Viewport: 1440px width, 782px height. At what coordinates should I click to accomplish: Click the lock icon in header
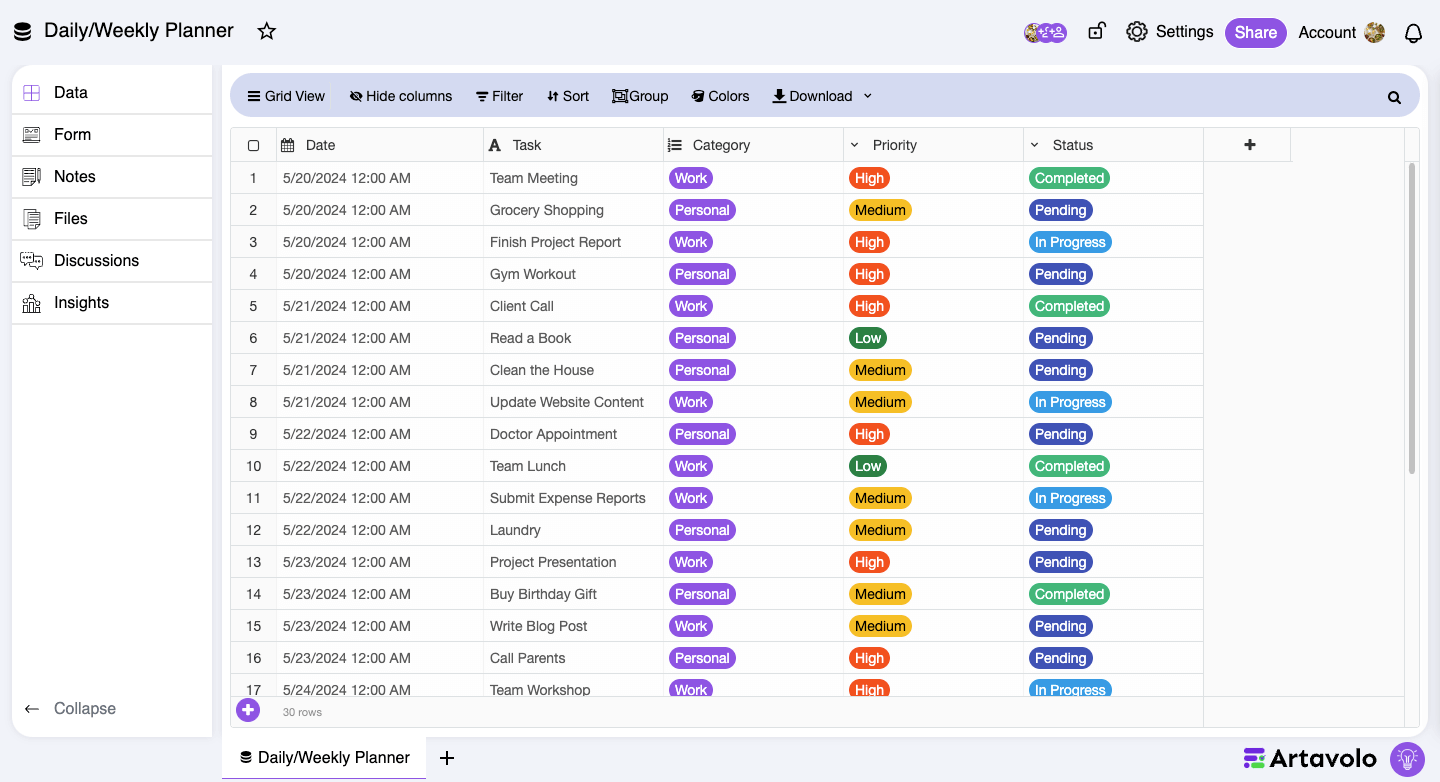point(1097,31)
